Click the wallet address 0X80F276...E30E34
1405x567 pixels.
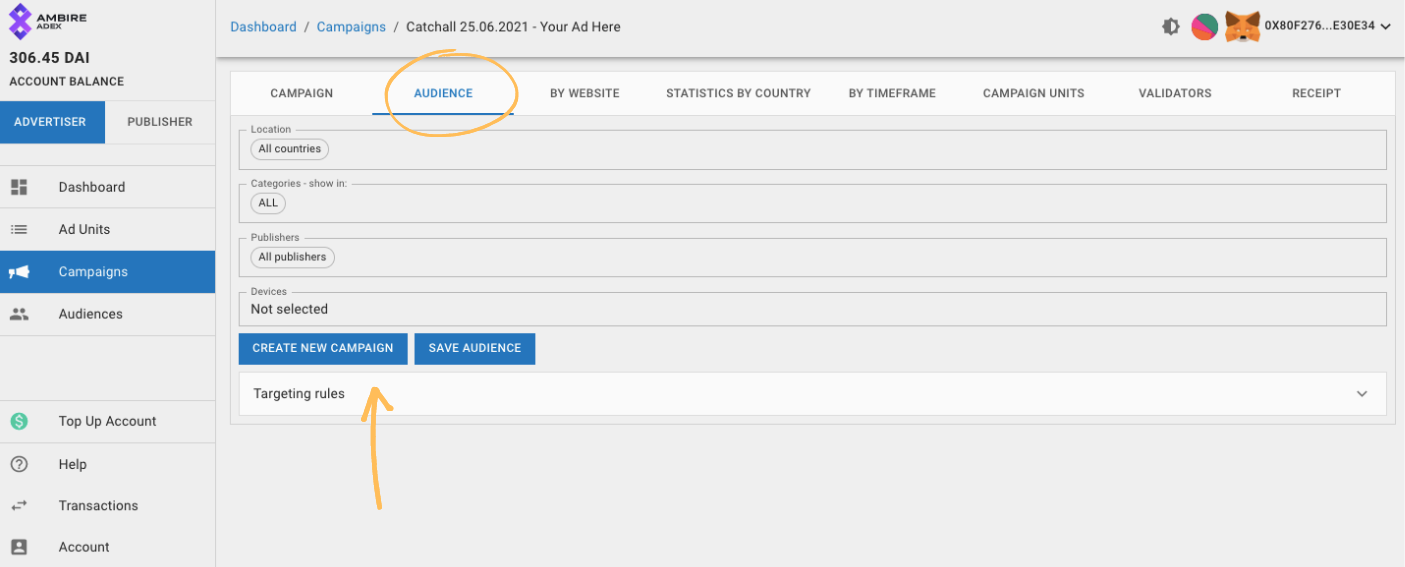coord(1319,27)
